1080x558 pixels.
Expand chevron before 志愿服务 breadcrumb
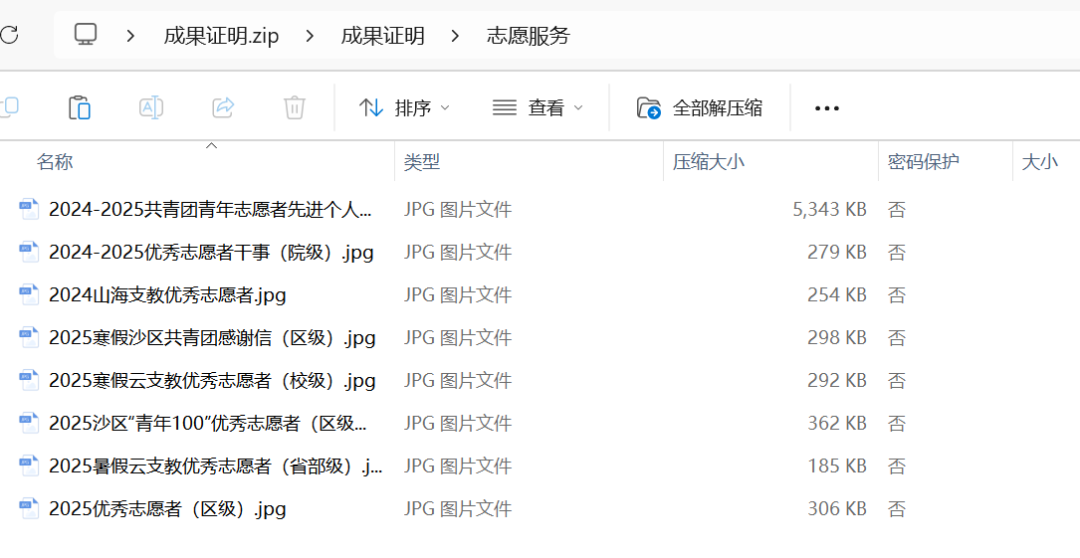(455, 35)
